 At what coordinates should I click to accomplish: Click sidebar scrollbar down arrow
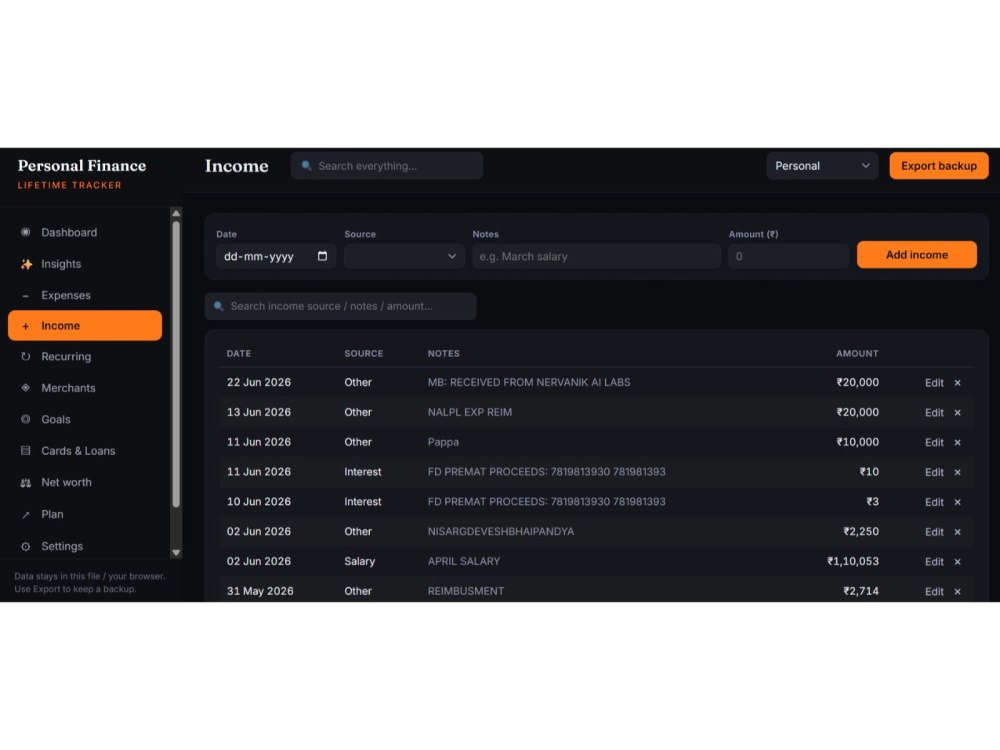[x=176, y=553]
